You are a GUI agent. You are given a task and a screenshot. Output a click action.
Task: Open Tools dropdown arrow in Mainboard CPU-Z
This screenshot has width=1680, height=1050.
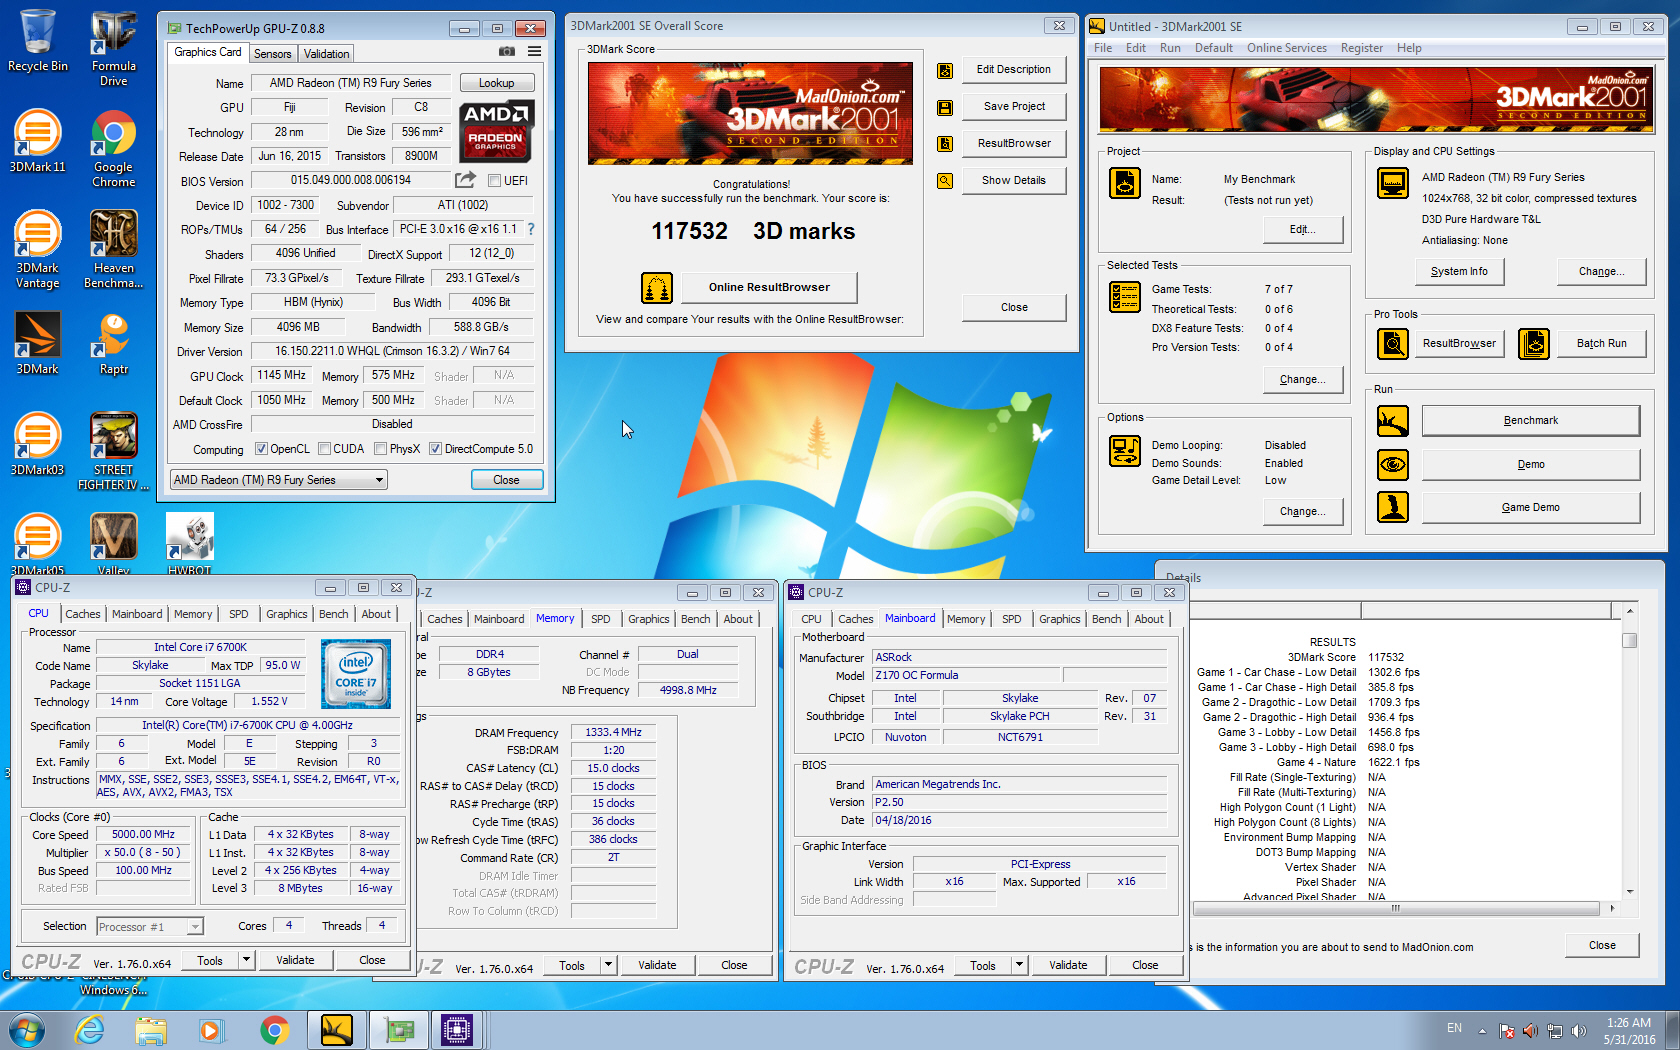point(1019,965)
